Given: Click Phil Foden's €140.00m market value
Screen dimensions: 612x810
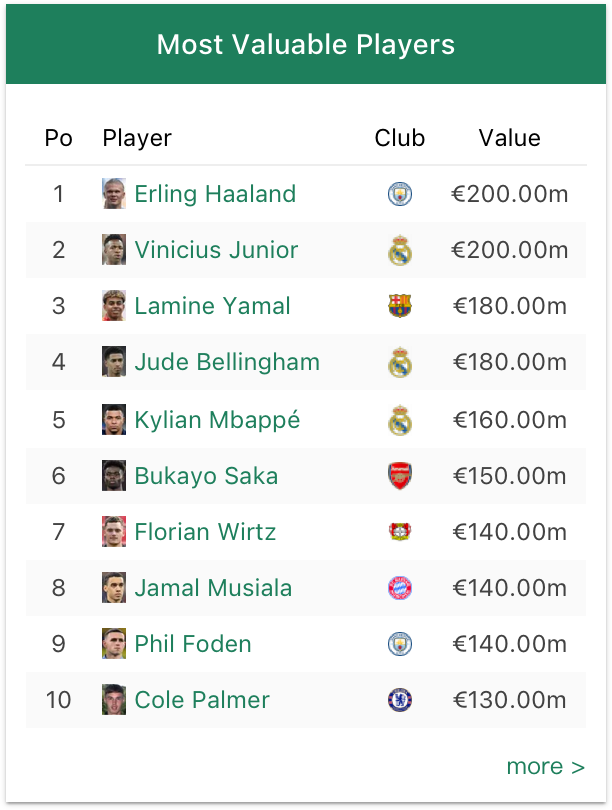Looking at the screenshot, I should point(509,644).
